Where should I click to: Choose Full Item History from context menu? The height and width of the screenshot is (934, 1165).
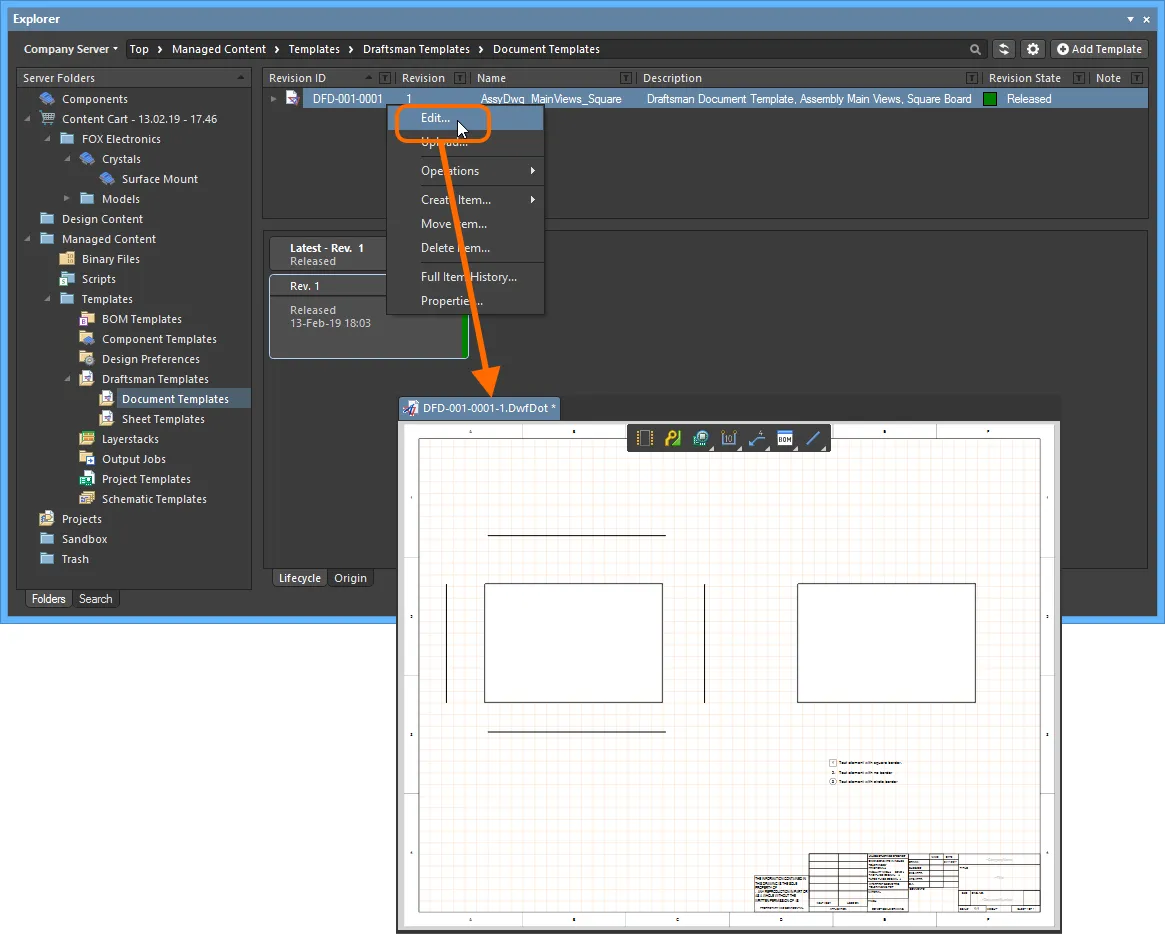pyautogui.click(x=468, y=277)
